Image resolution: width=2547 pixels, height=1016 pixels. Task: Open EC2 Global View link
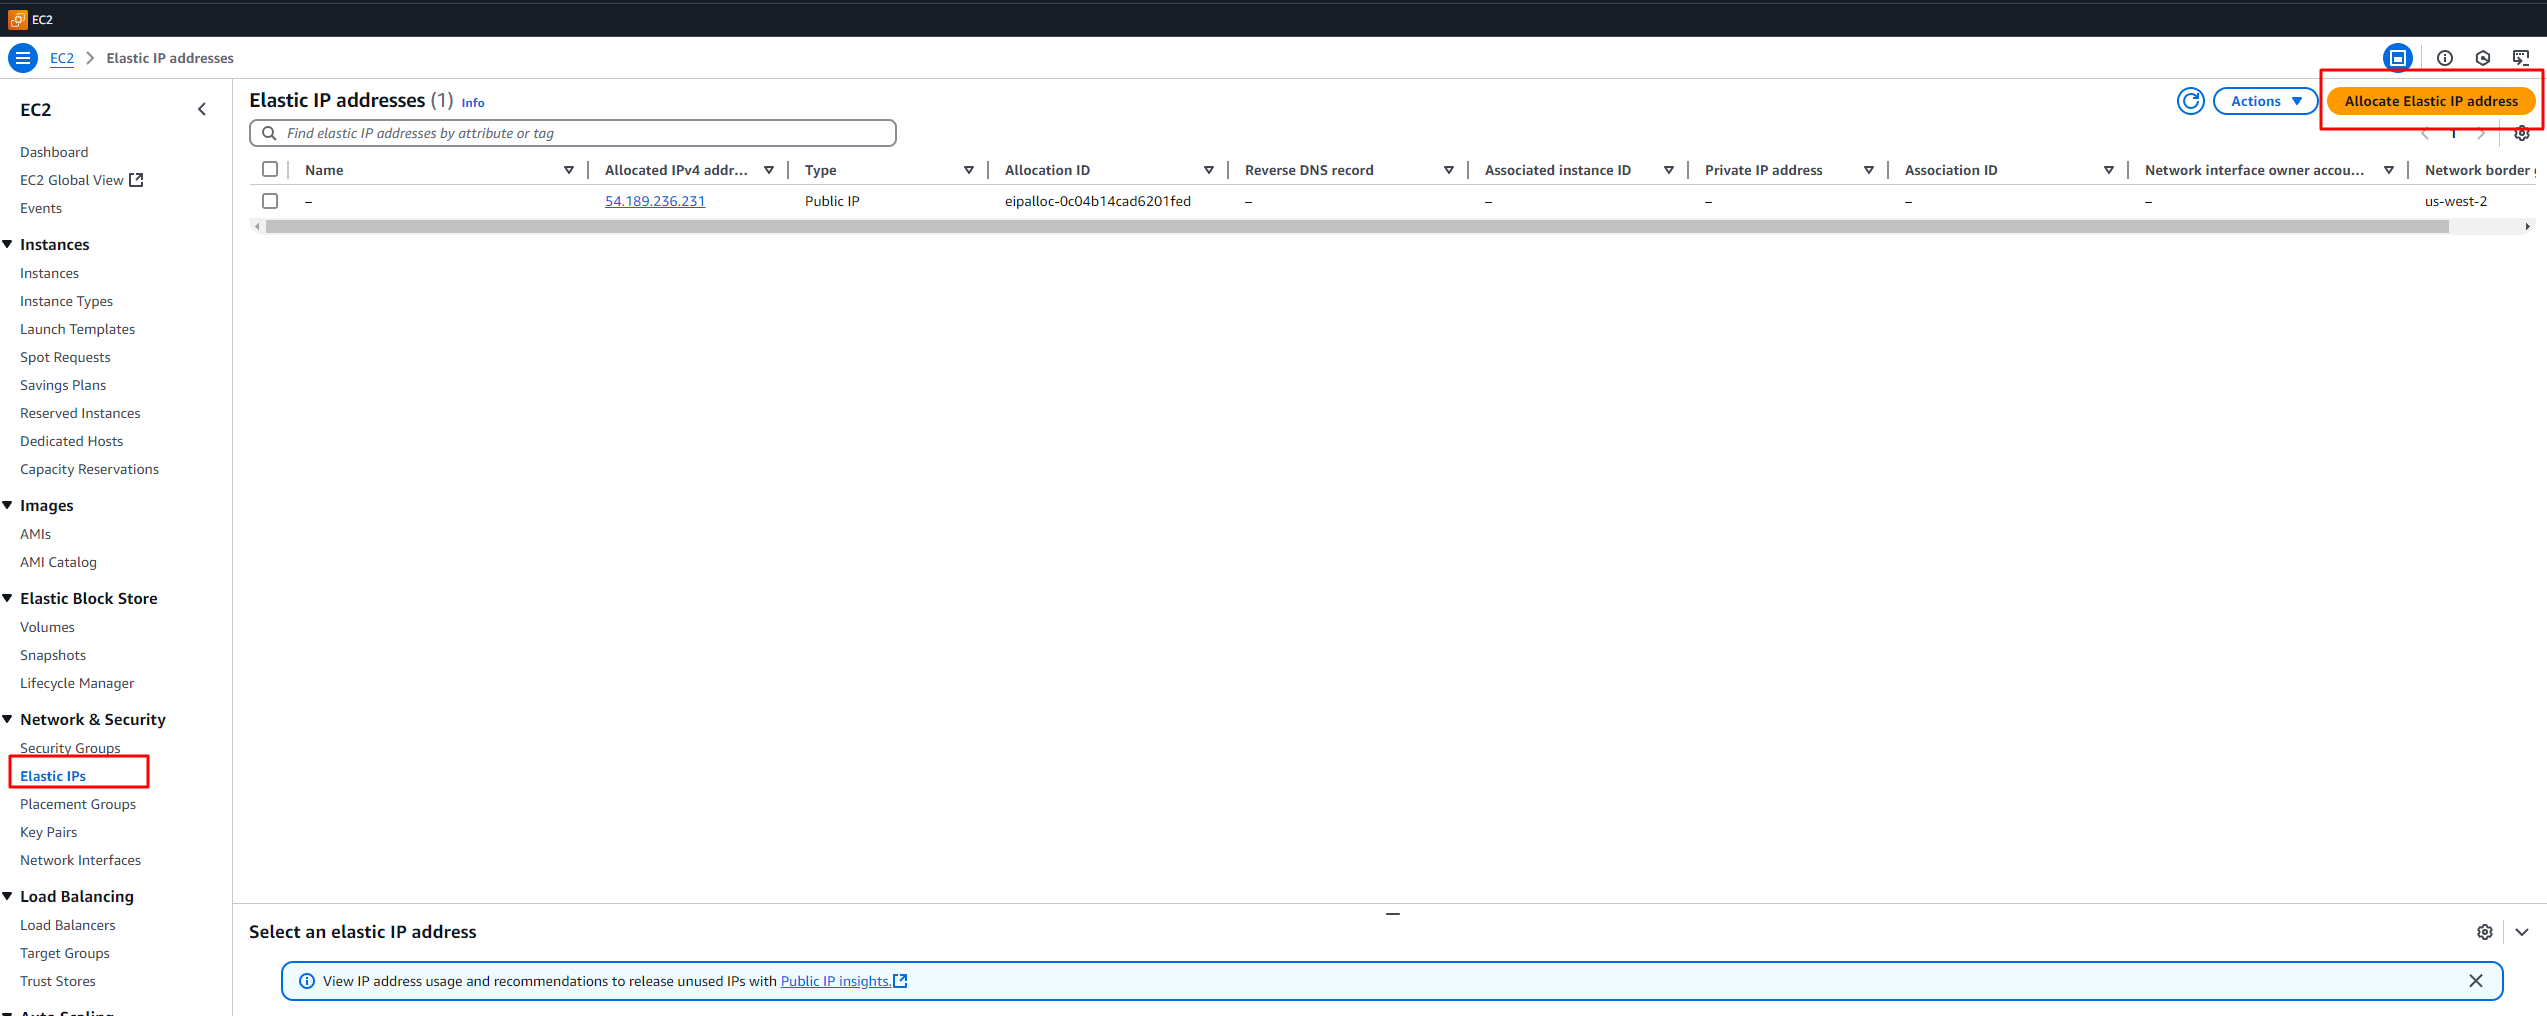tap(72, 180)
